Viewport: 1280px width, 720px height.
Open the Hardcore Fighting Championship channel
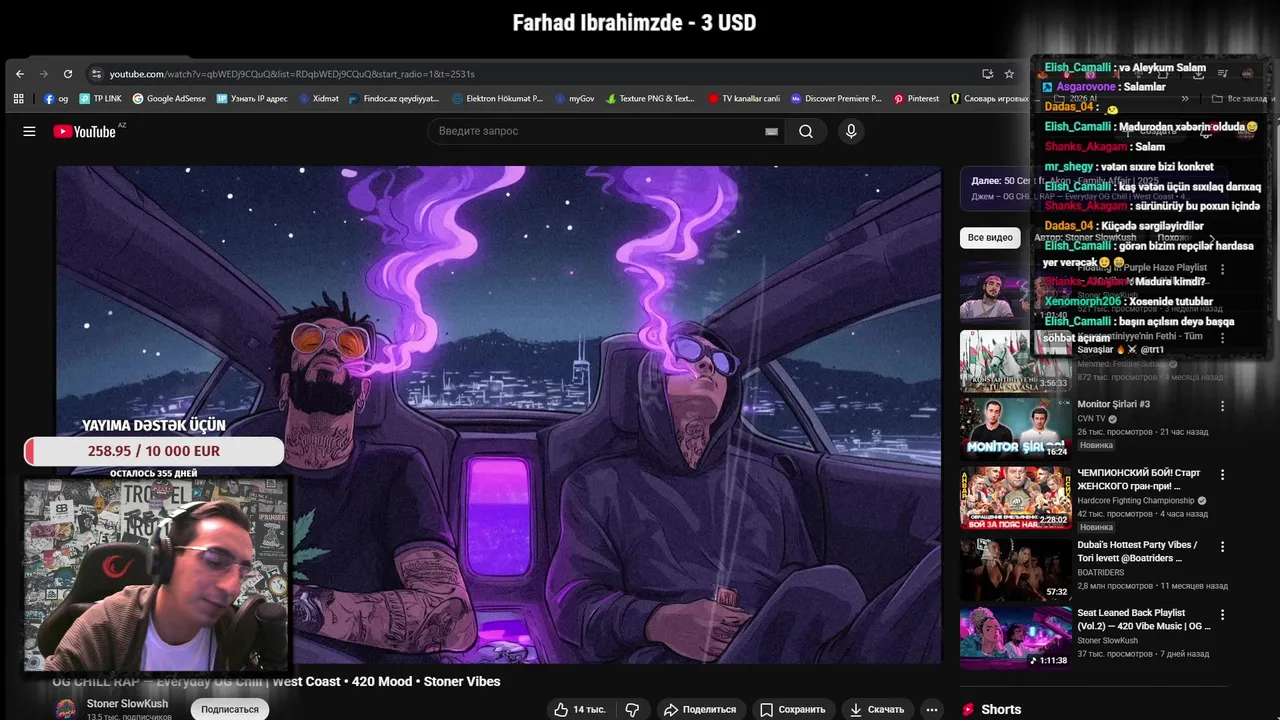point(1136,500)
